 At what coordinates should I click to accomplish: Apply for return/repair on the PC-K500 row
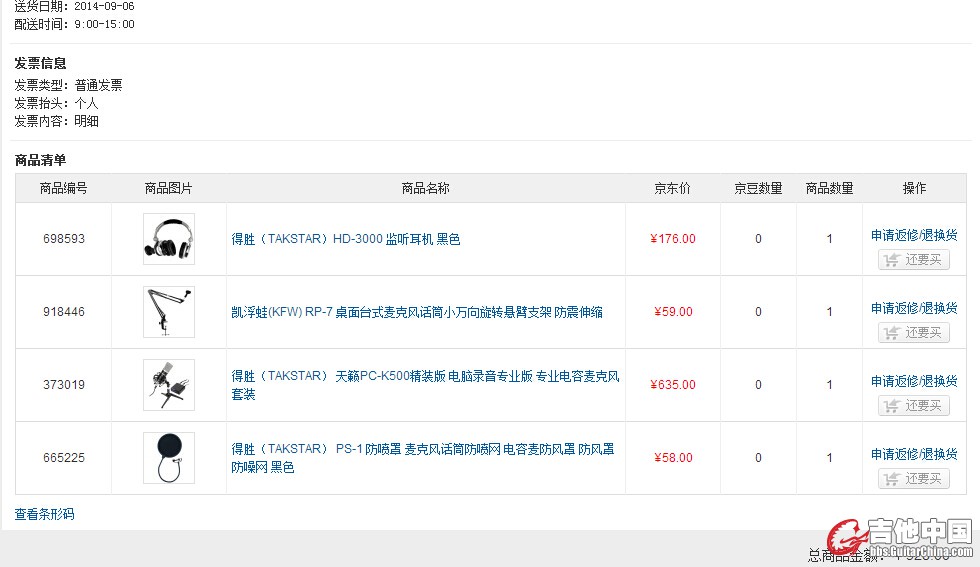tap(914, 381)
